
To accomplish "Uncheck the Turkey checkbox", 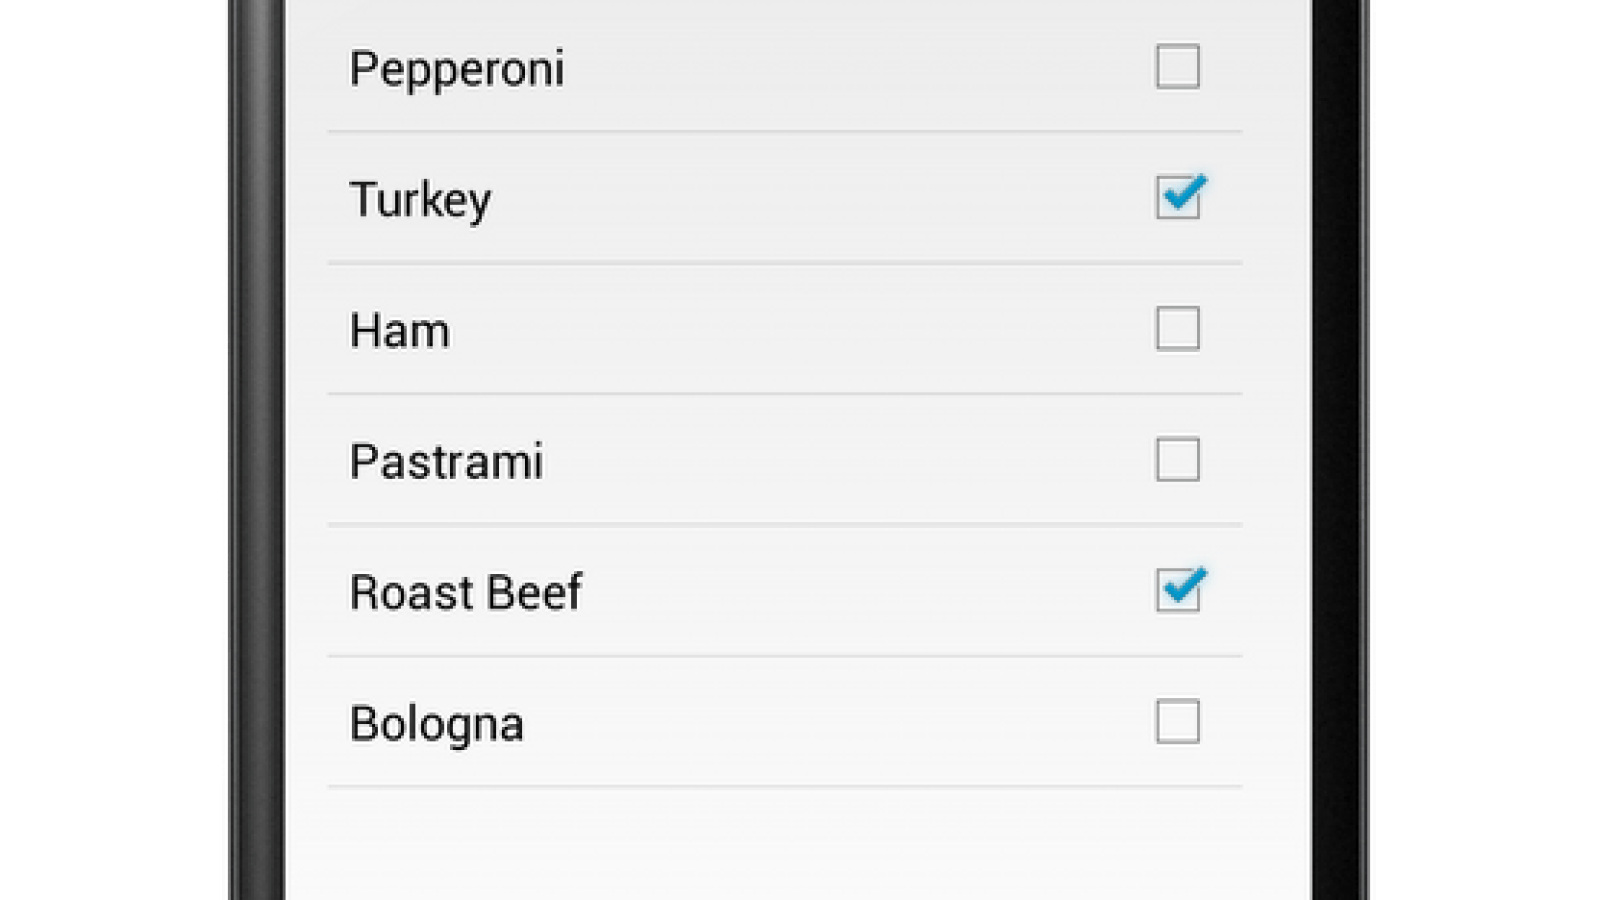I will 1177,197.
